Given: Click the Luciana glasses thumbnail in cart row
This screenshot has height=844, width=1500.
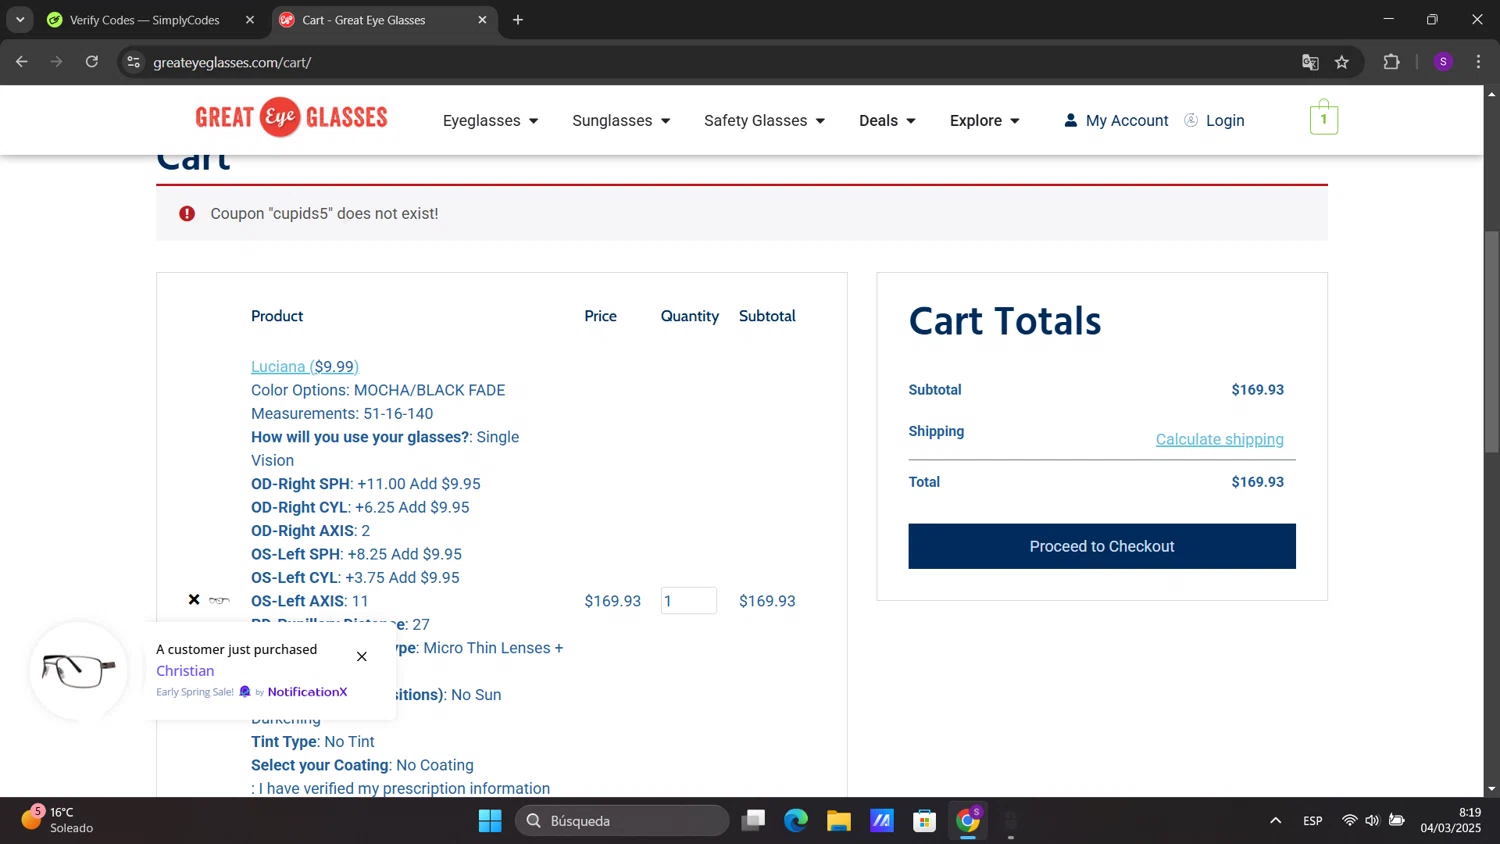Looking at the screenshot, I should pos(220,600).
